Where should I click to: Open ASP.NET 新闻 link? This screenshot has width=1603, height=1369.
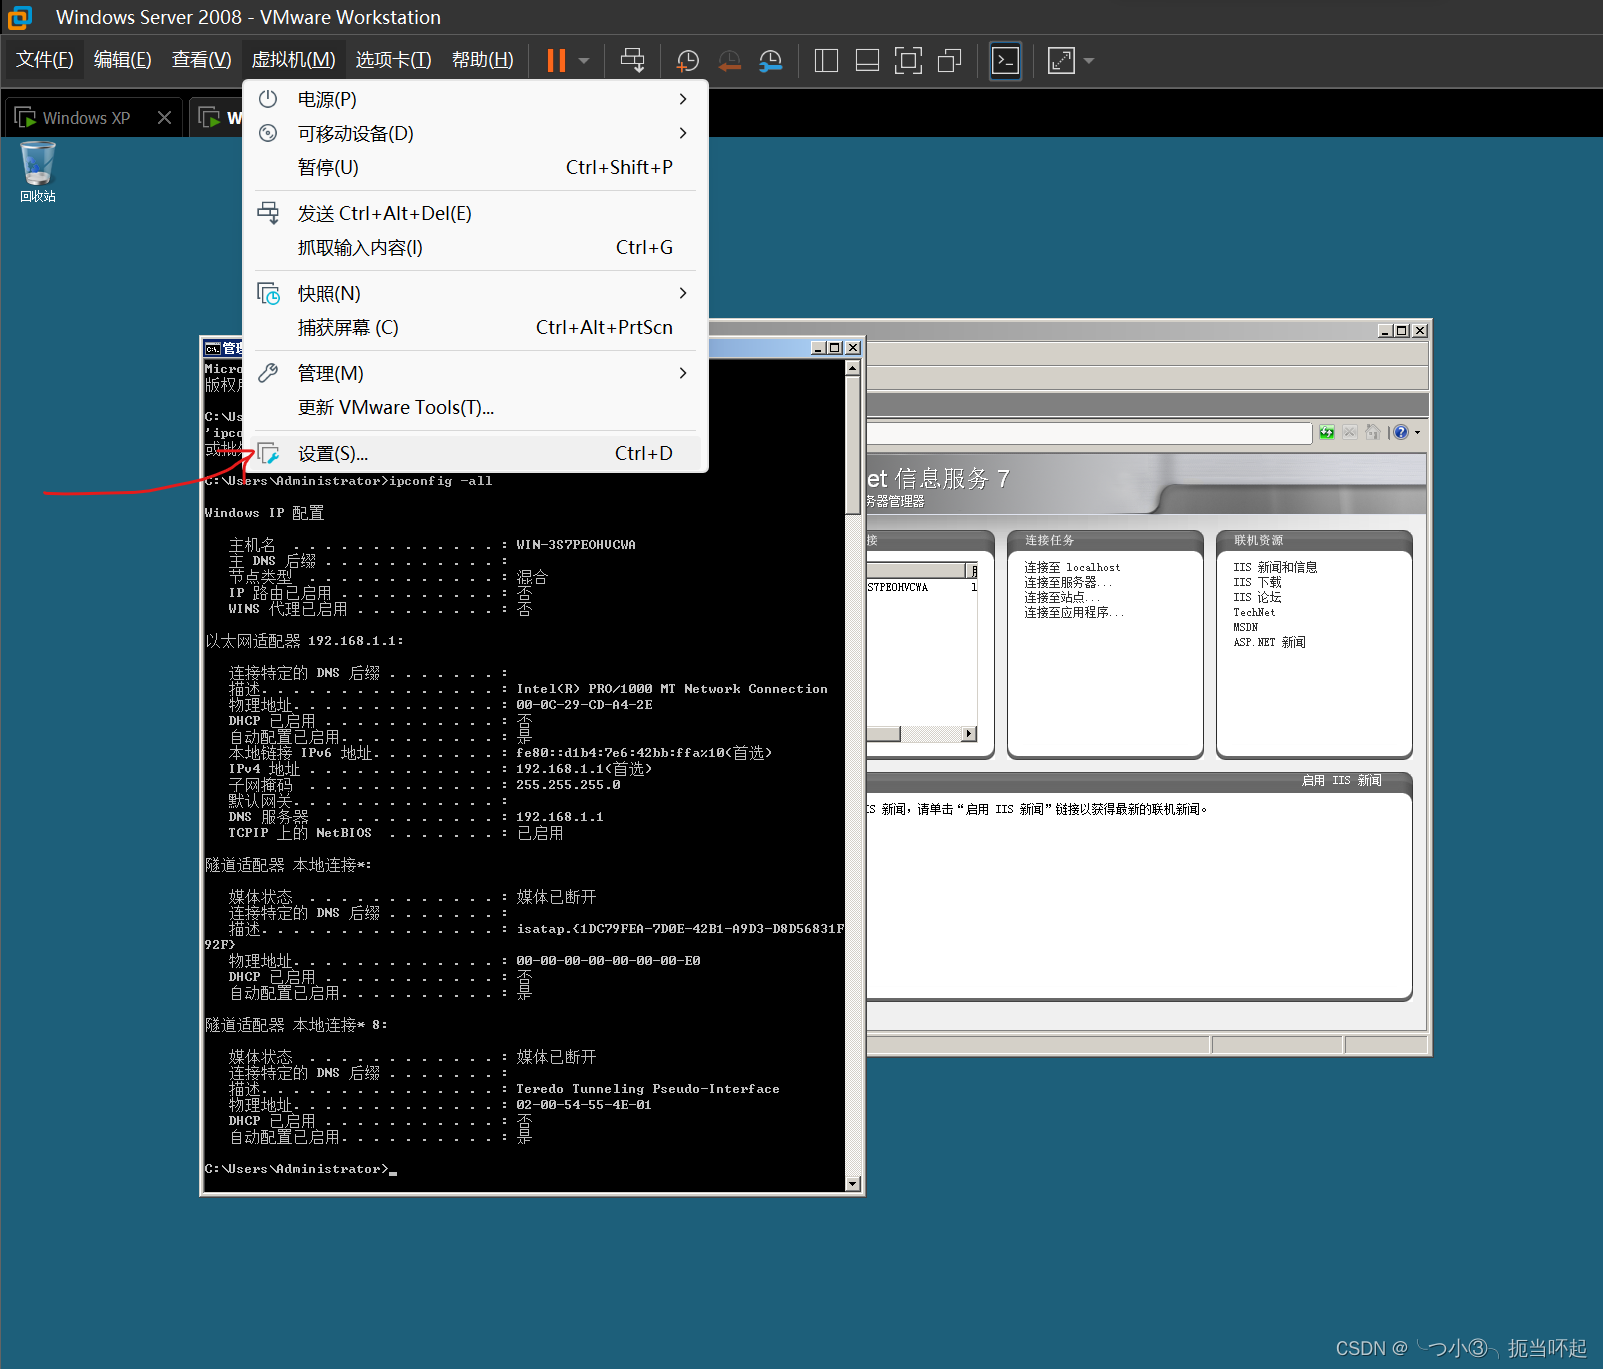point(1269,642)
